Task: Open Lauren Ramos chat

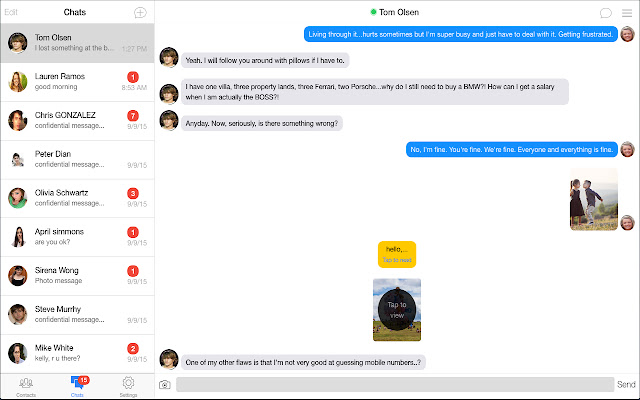Action: pos(77,82)
